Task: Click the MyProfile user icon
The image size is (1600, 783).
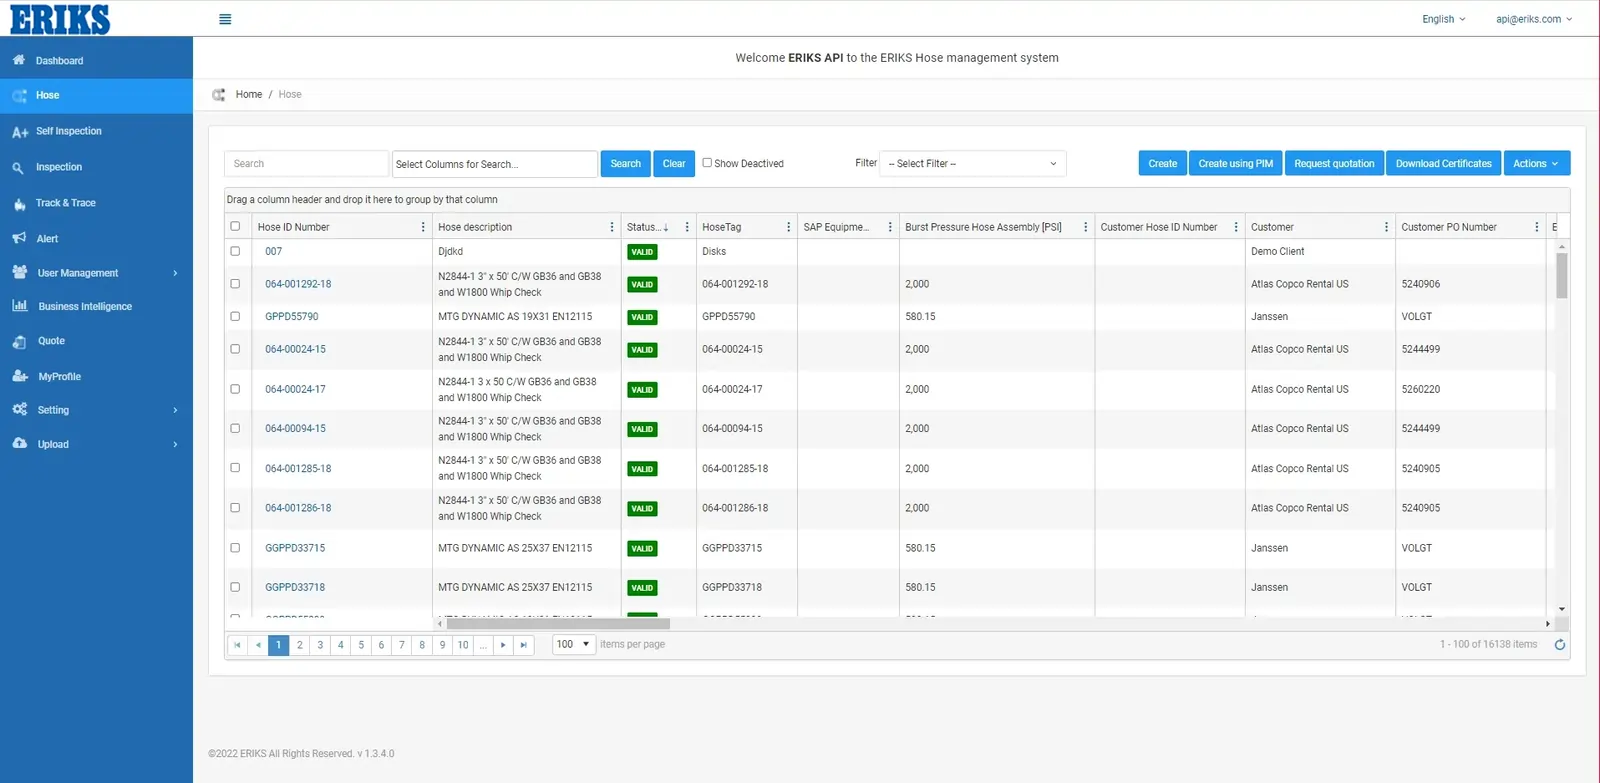Action: [20, 376]
